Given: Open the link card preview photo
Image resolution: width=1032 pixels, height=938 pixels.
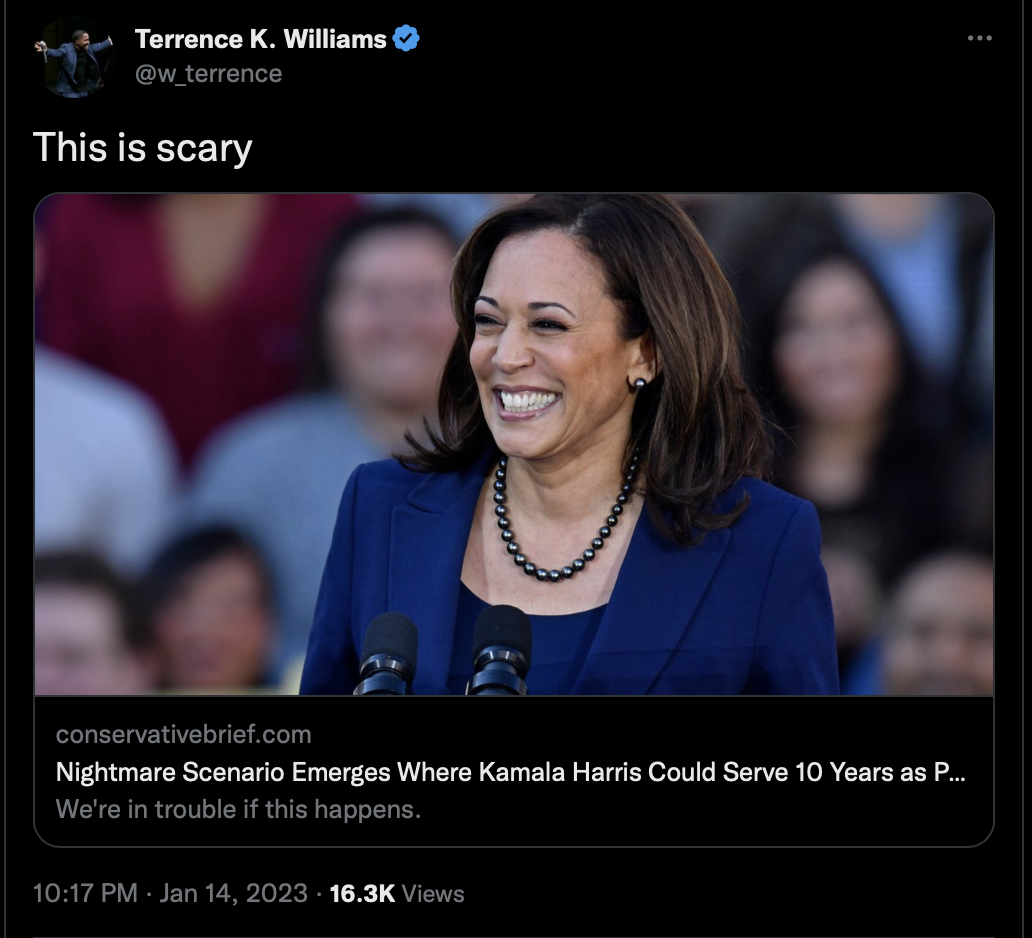Looking at the screenshot, I should click(513, 444).
